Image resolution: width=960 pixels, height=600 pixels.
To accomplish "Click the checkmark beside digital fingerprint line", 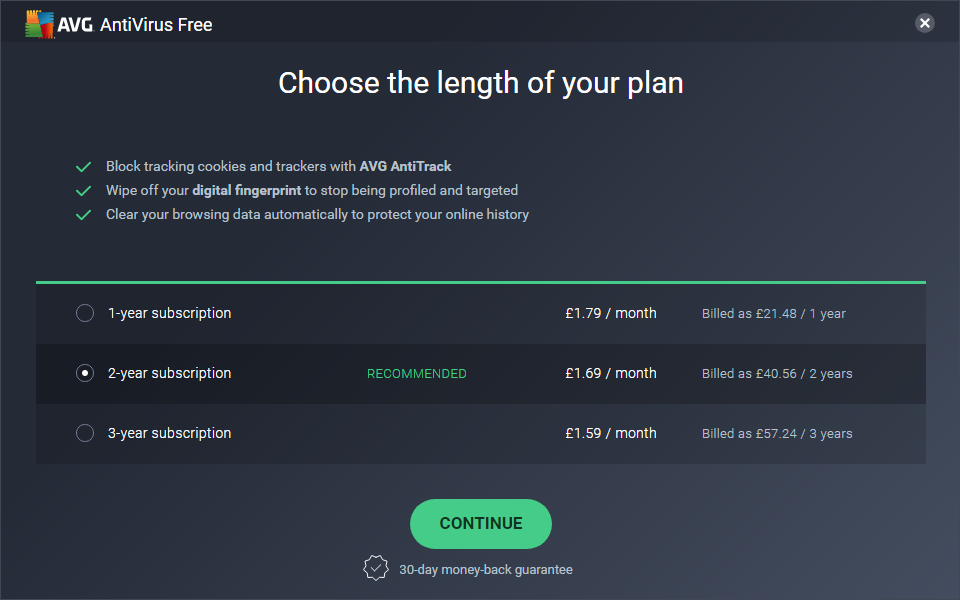I will pos(84,191).
